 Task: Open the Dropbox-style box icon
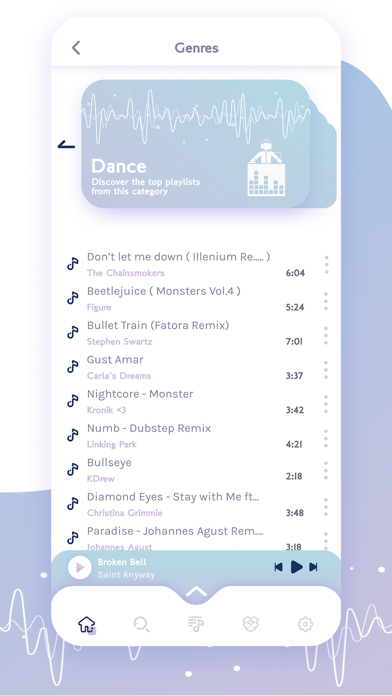251,624
